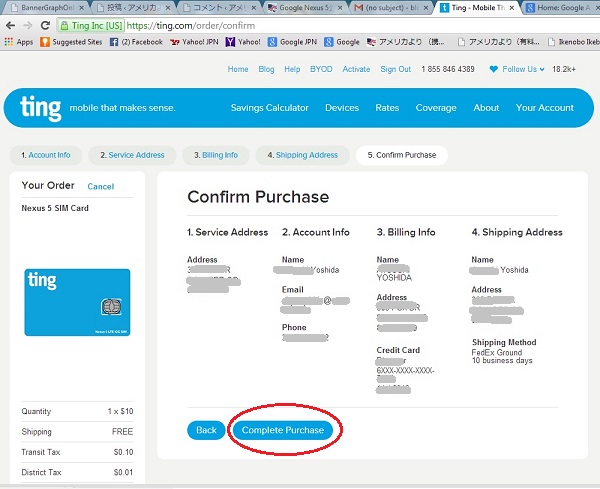The image size is (600, 489).
Task: Open Yahoo! JPN bookmark
Action: pyautogui.click(x=194, y=42)
